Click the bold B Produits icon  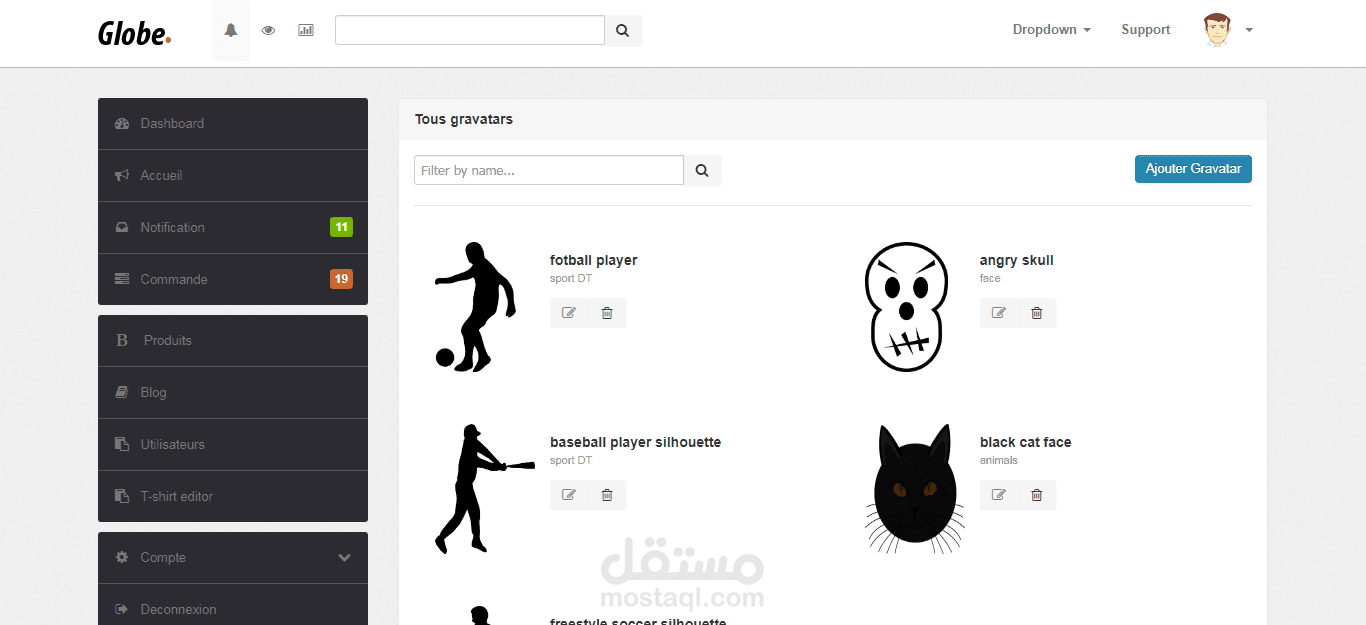[x=122, y=340]
